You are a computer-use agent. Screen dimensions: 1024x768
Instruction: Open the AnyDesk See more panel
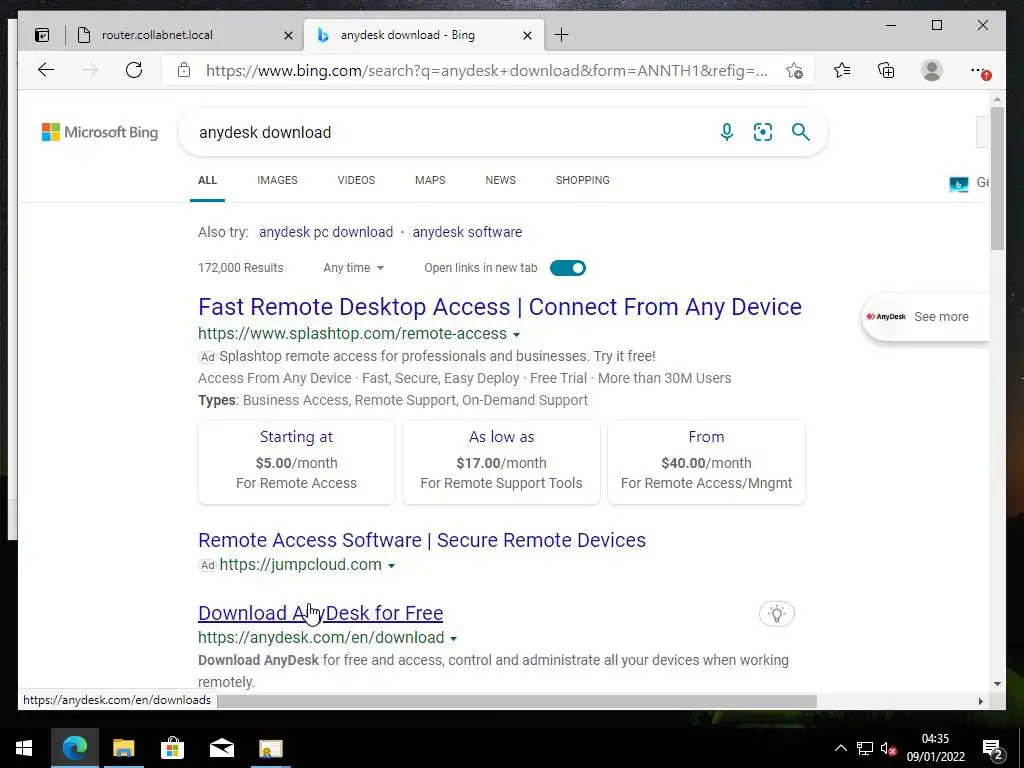pyautogui.click(x=925, y=317)
